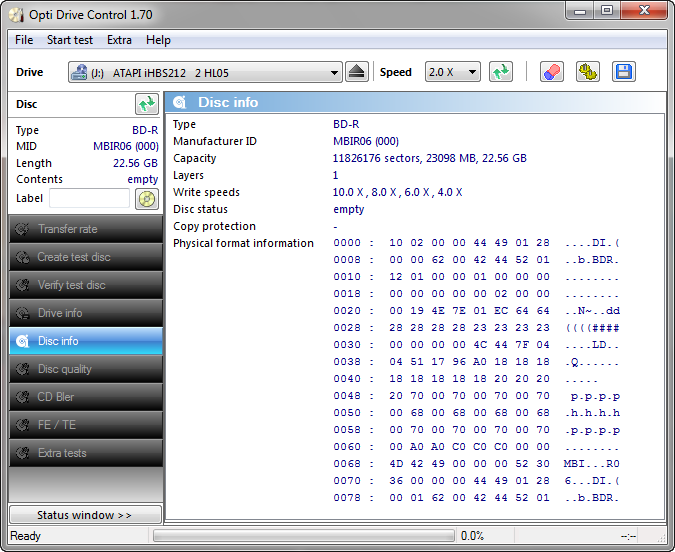The height and width of the screenshot is (552, 675).
Task: Open the Verify test disc panel
Action: point(86,285)
